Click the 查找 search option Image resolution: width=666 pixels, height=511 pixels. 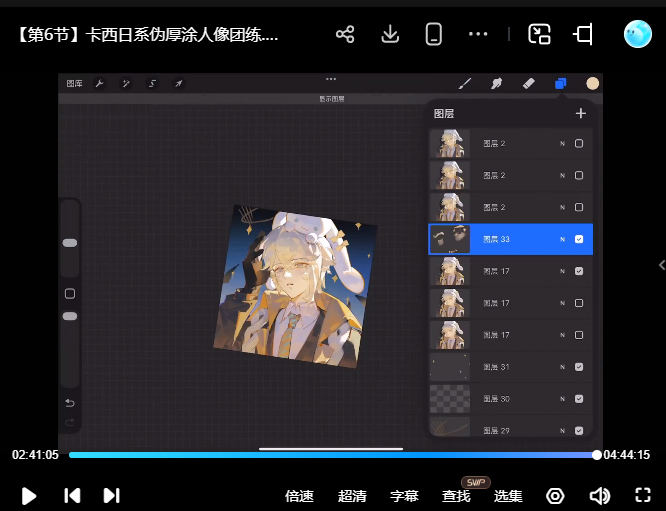coord(456,496)
